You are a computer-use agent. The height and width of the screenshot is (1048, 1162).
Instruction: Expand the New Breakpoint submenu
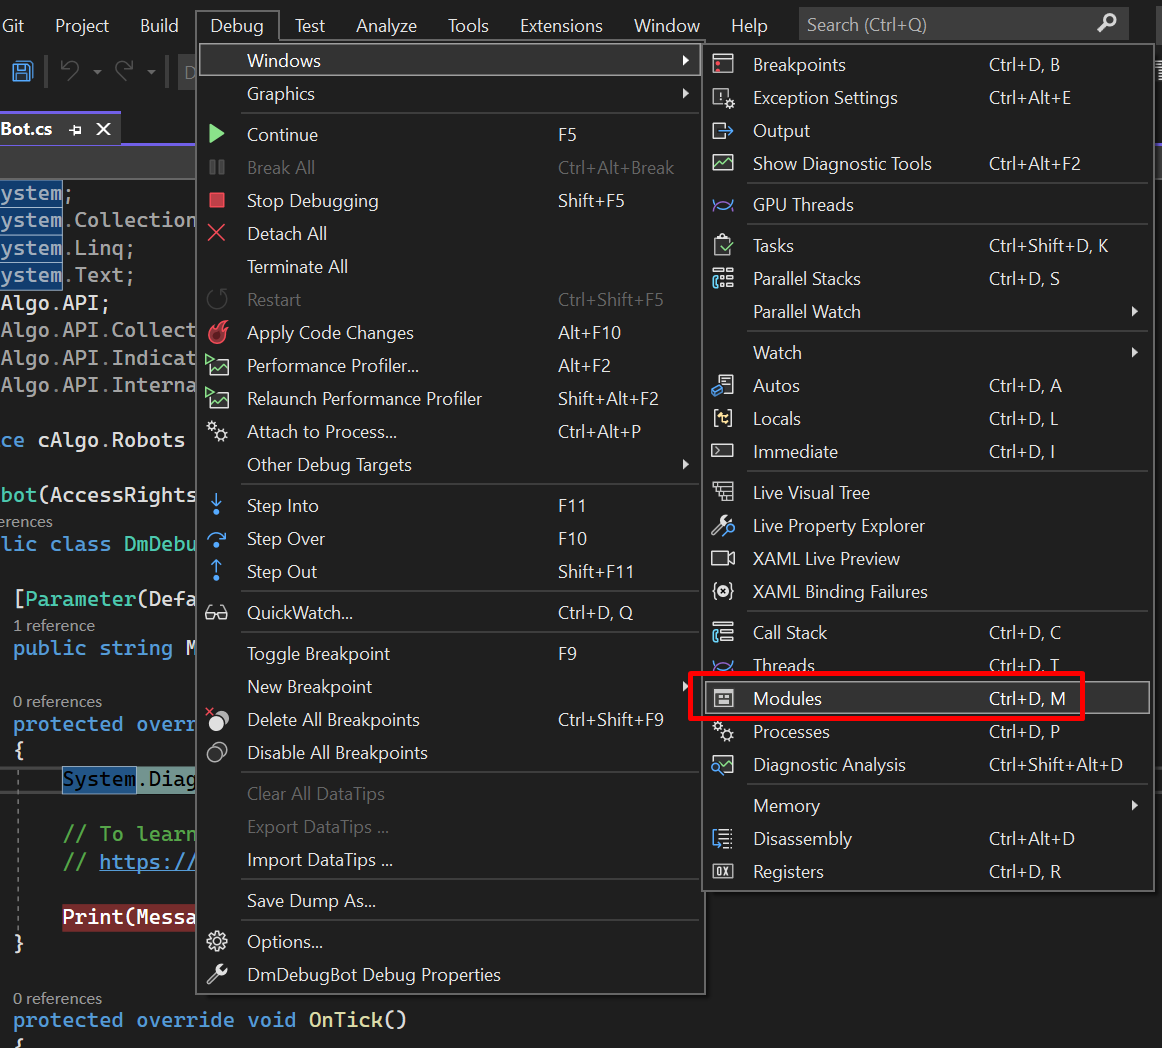[x=450, y=686]
